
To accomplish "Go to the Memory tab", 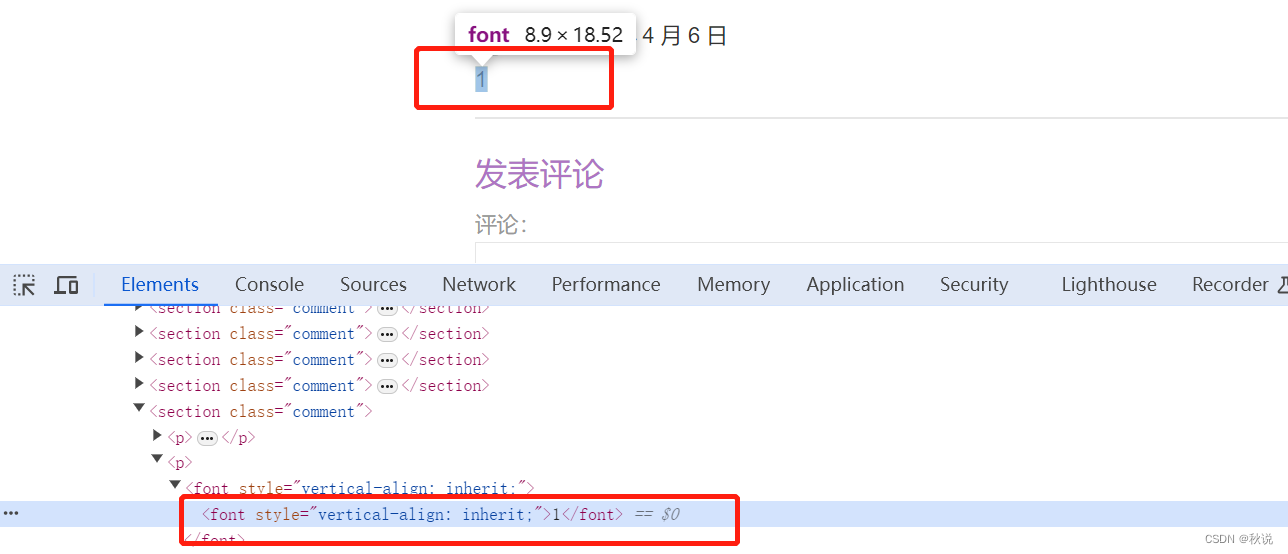I will [x=733, y=285].
